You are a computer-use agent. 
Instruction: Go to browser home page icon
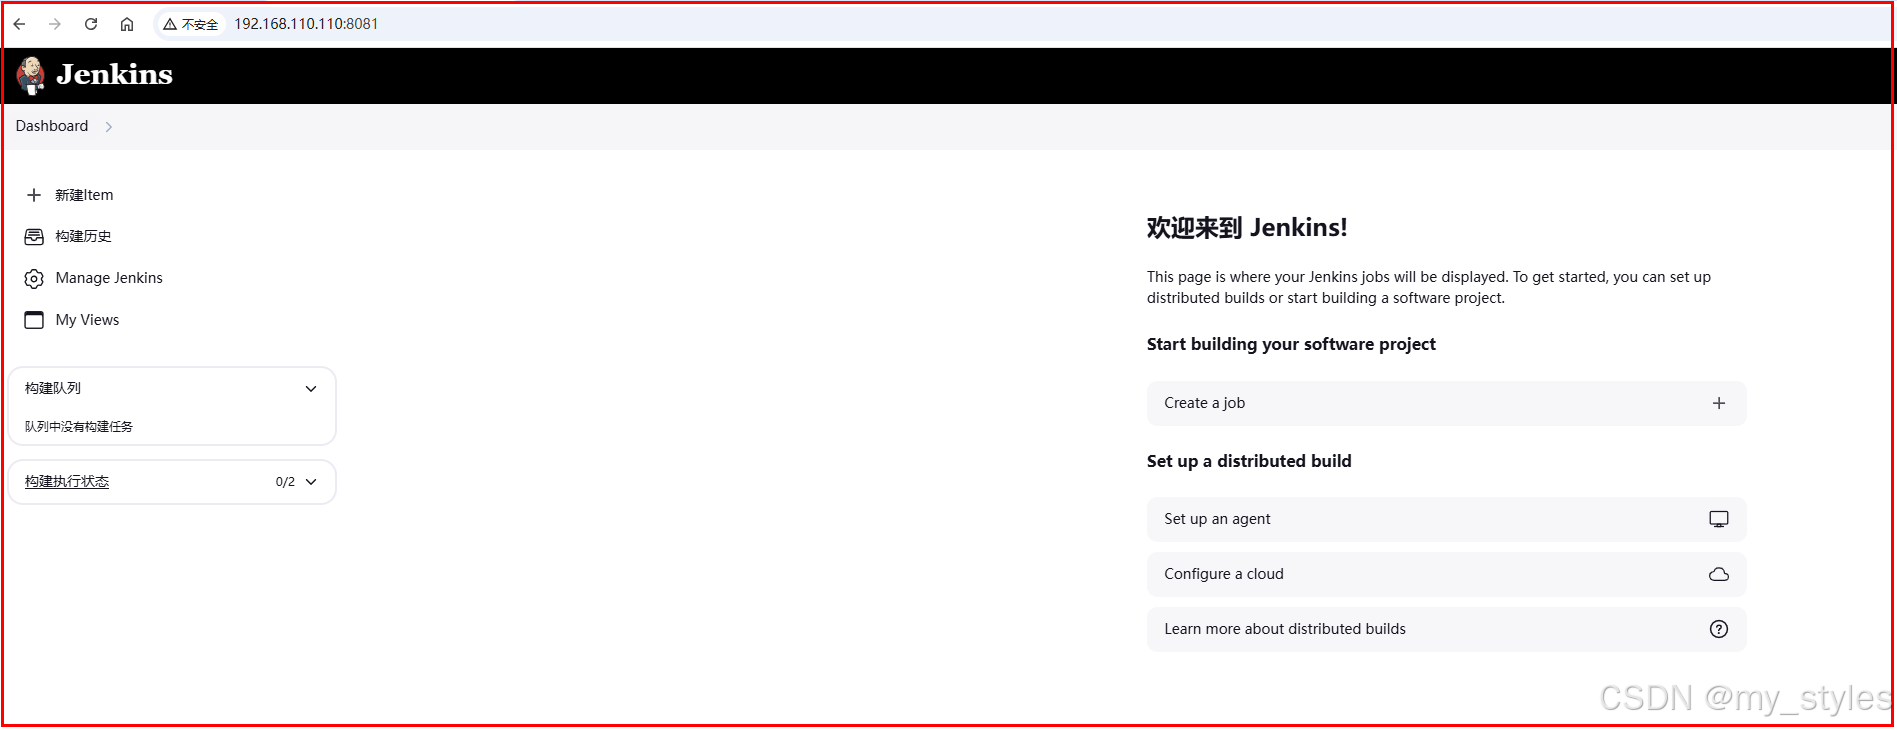[x=127, y=24]
